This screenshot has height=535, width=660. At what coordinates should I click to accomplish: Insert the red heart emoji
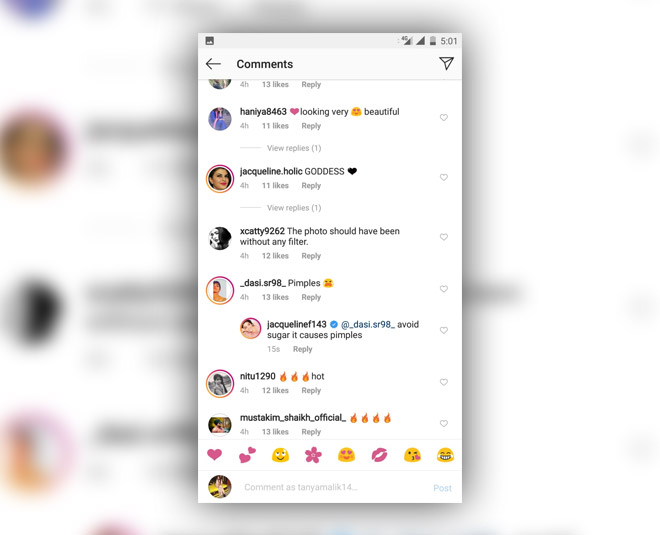pos(214,455)
